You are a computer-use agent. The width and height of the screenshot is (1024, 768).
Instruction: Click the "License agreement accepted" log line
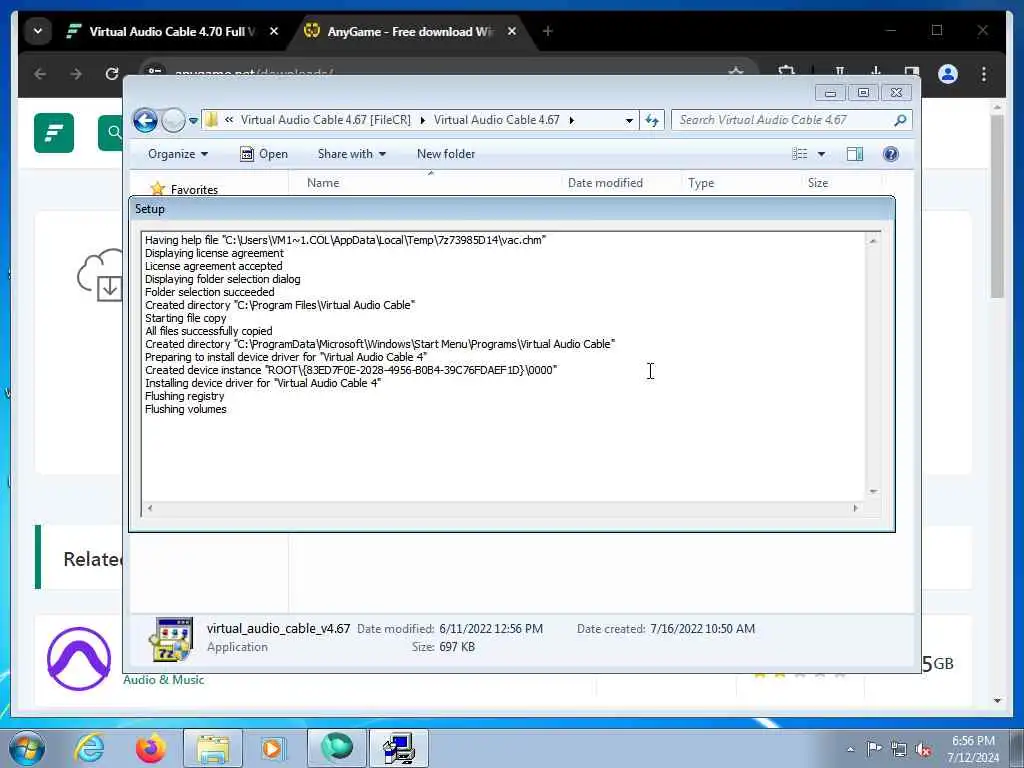[214, 266]
